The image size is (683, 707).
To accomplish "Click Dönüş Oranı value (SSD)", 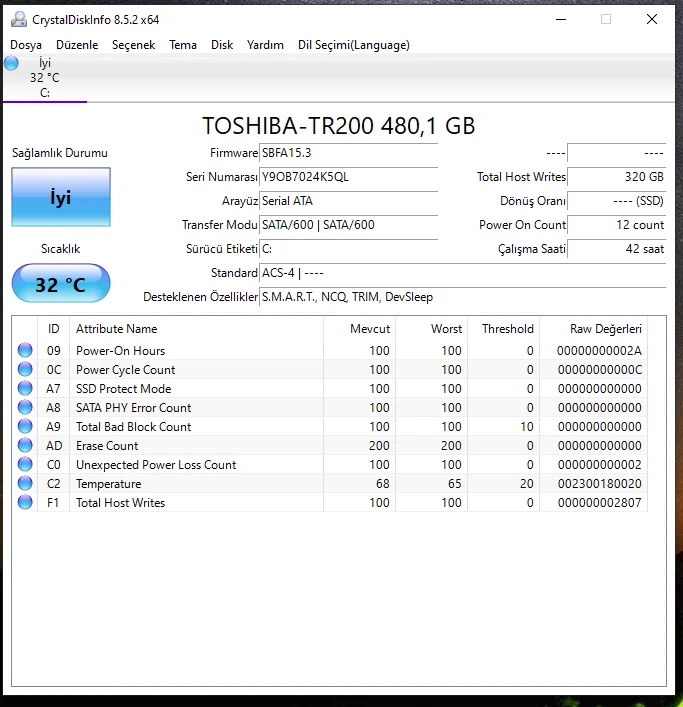I will coord(616,201).
